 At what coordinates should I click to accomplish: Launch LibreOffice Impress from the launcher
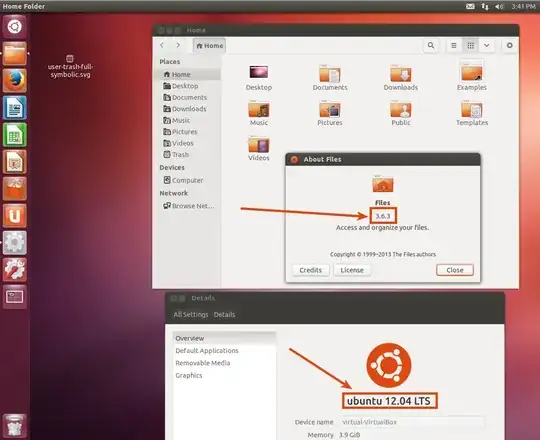tap(14, 161)
